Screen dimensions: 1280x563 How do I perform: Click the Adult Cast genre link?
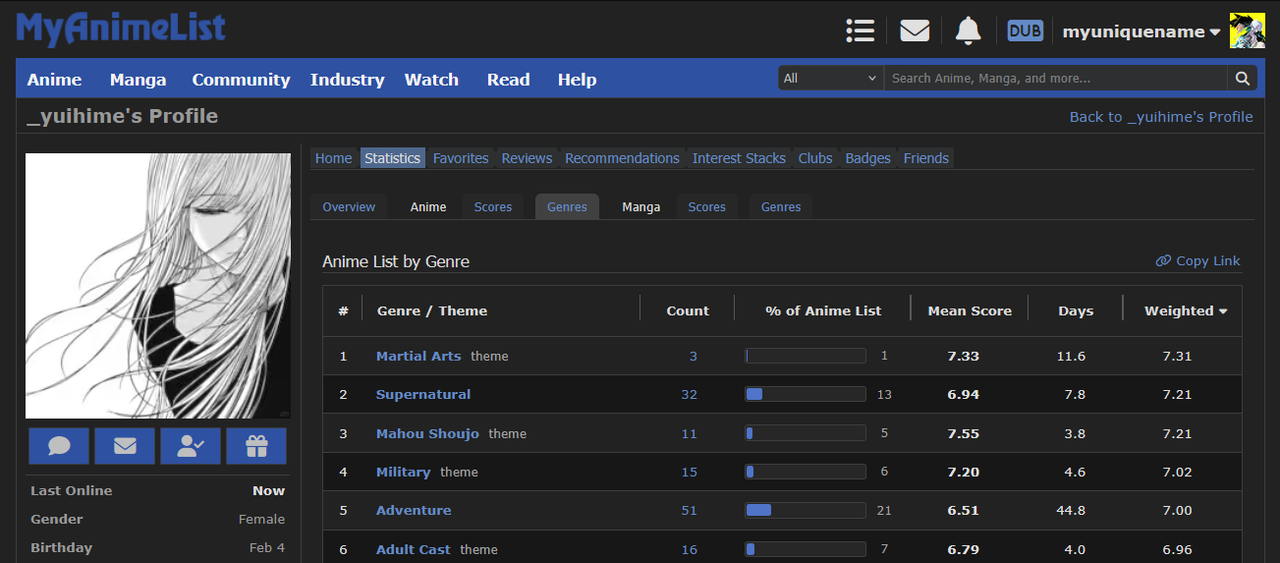tap(413, 549)
